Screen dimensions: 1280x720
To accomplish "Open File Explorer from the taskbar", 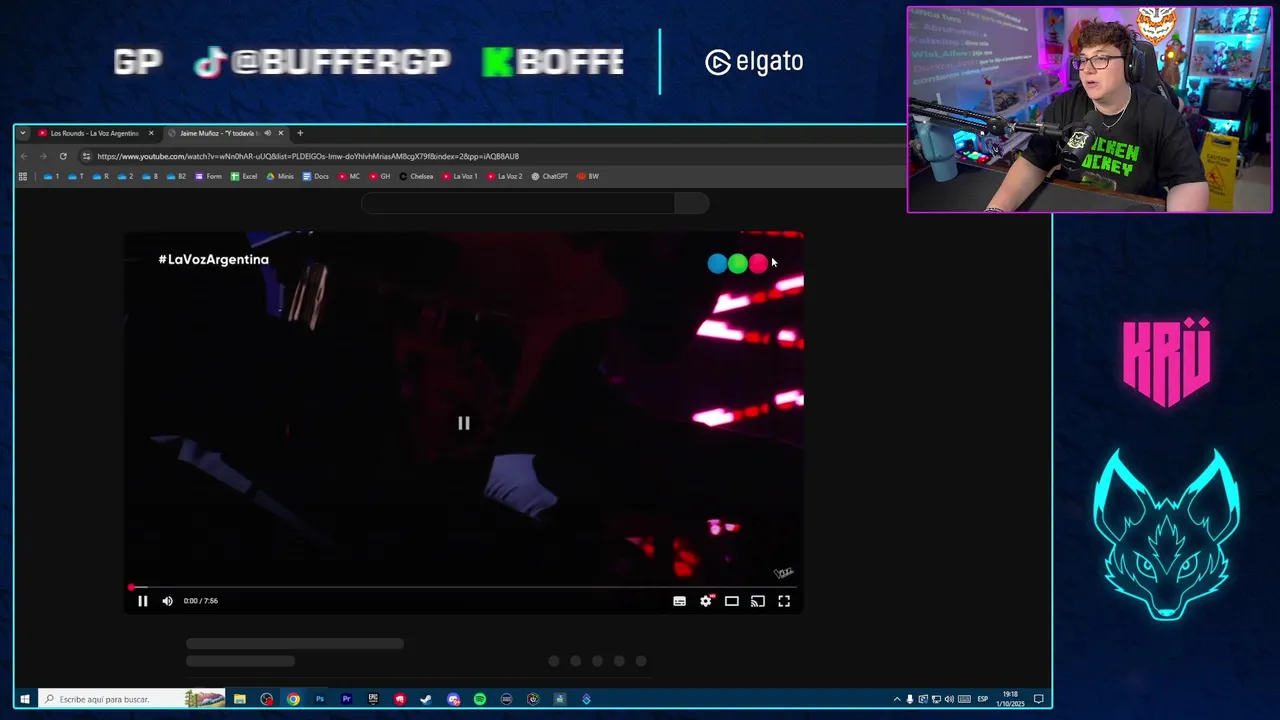I will 240,699.
